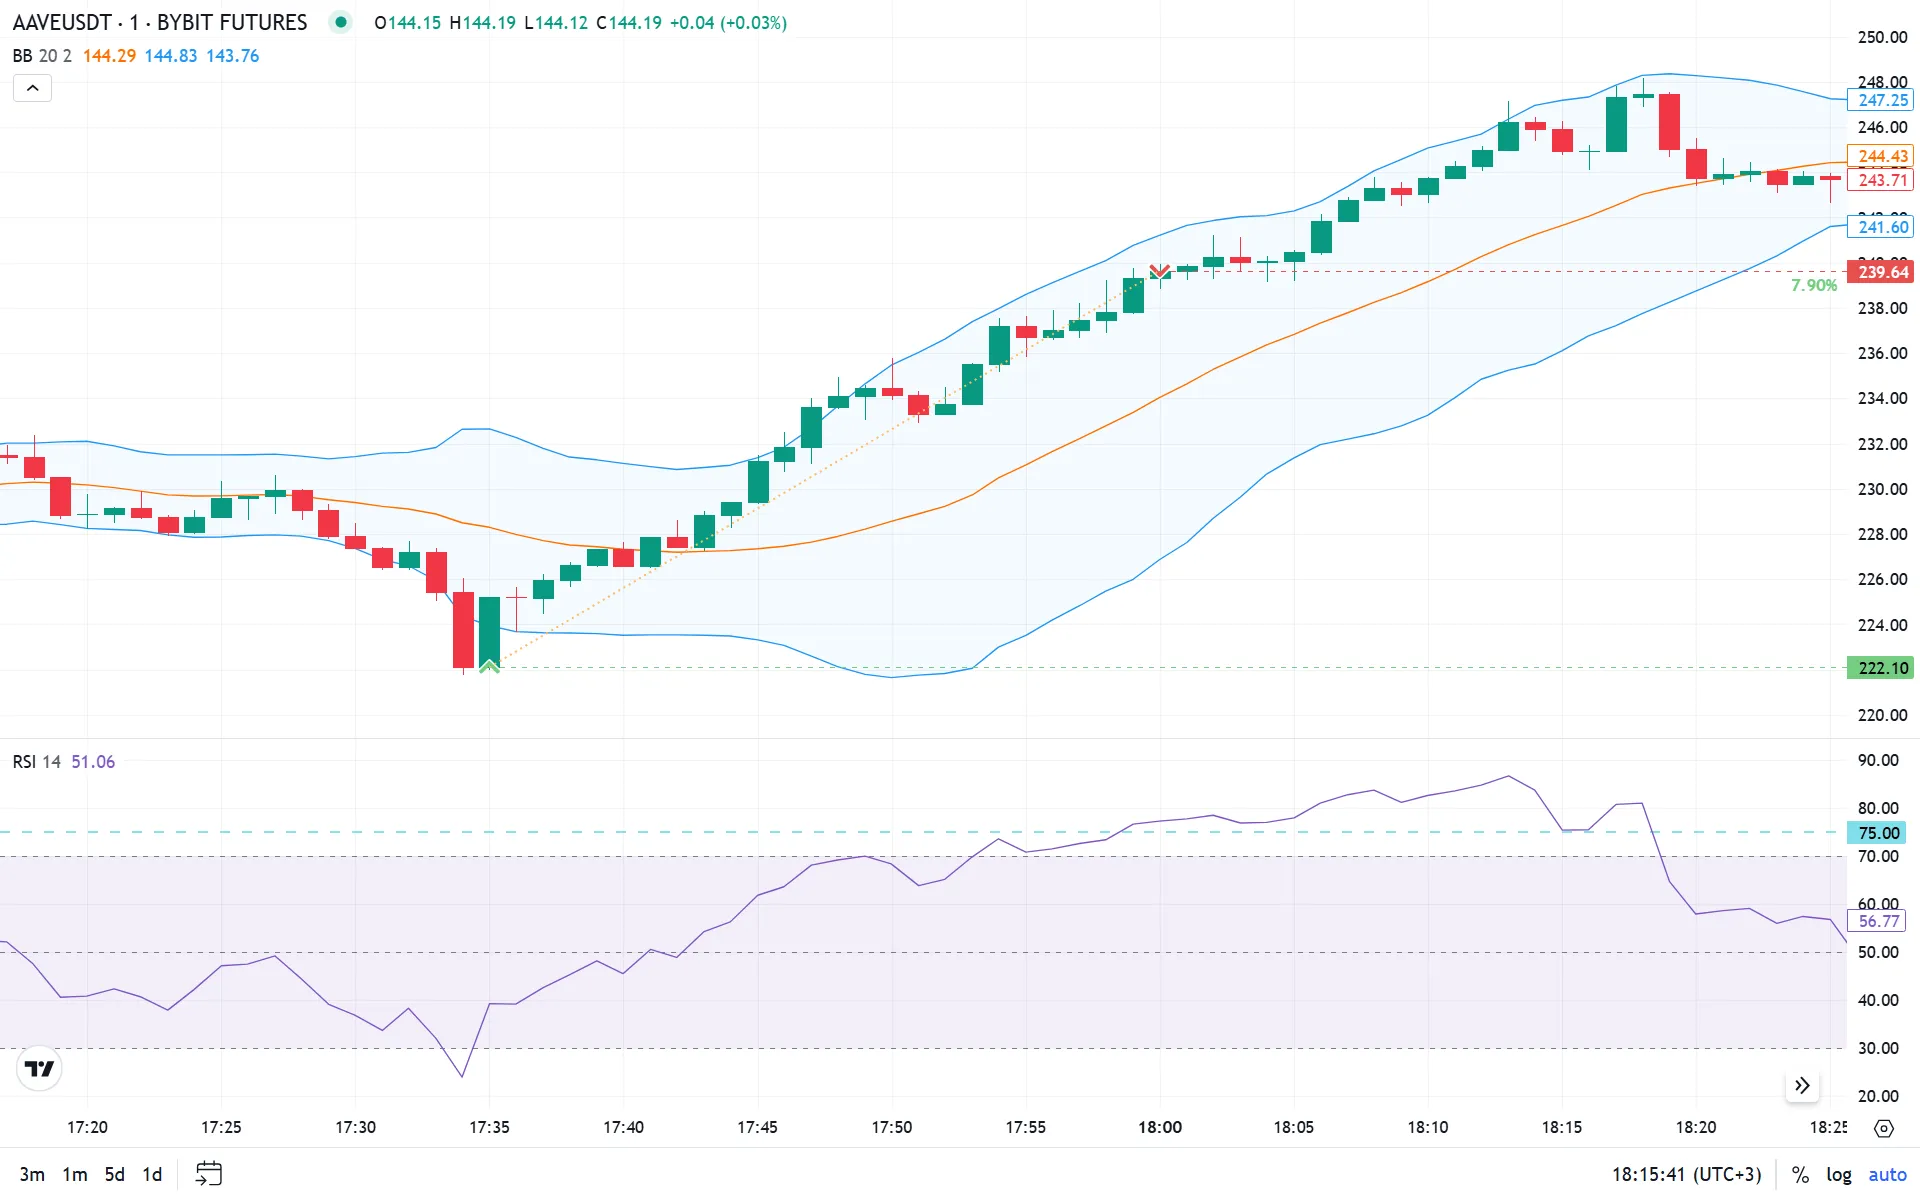
Task: Click the 75.00 RSI level label
Action: [1878, 833]
